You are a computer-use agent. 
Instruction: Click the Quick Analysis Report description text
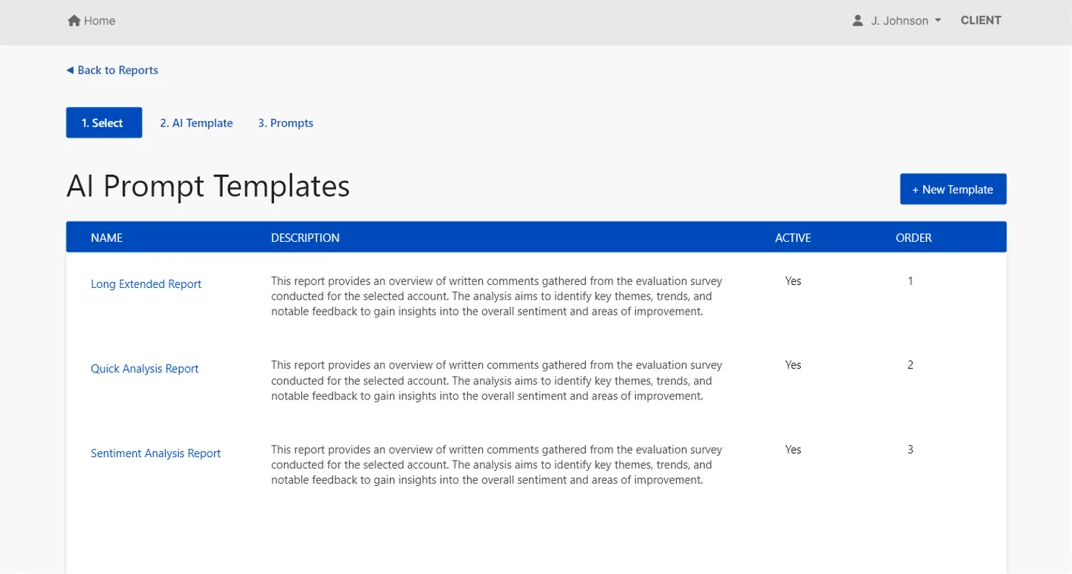(x=496, y=381)
